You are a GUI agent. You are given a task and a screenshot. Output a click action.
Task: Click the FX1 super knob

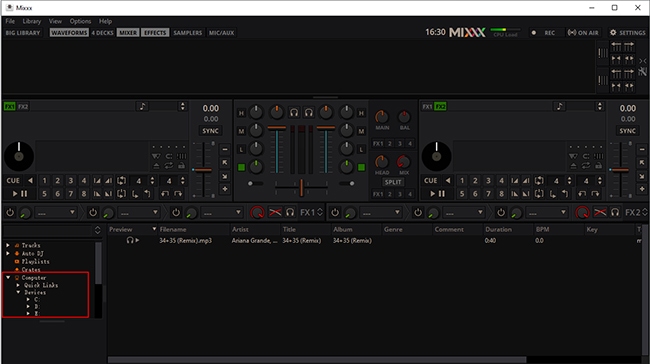point(257,213)
